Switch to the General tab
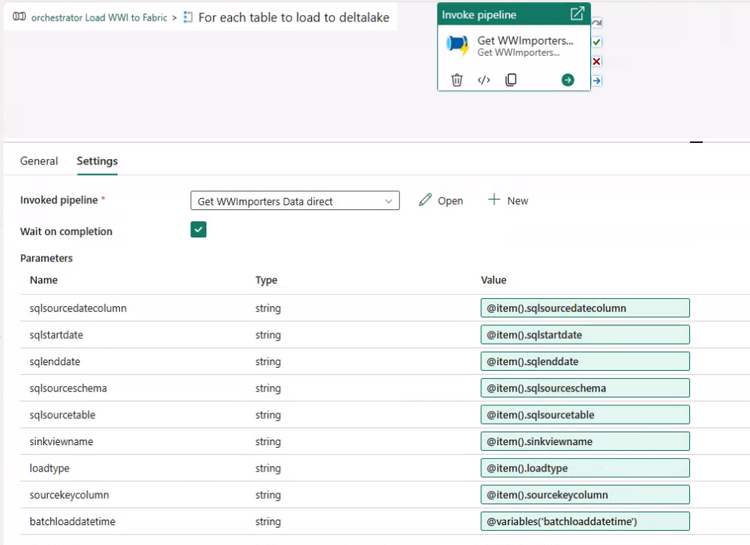 [39, 161]
